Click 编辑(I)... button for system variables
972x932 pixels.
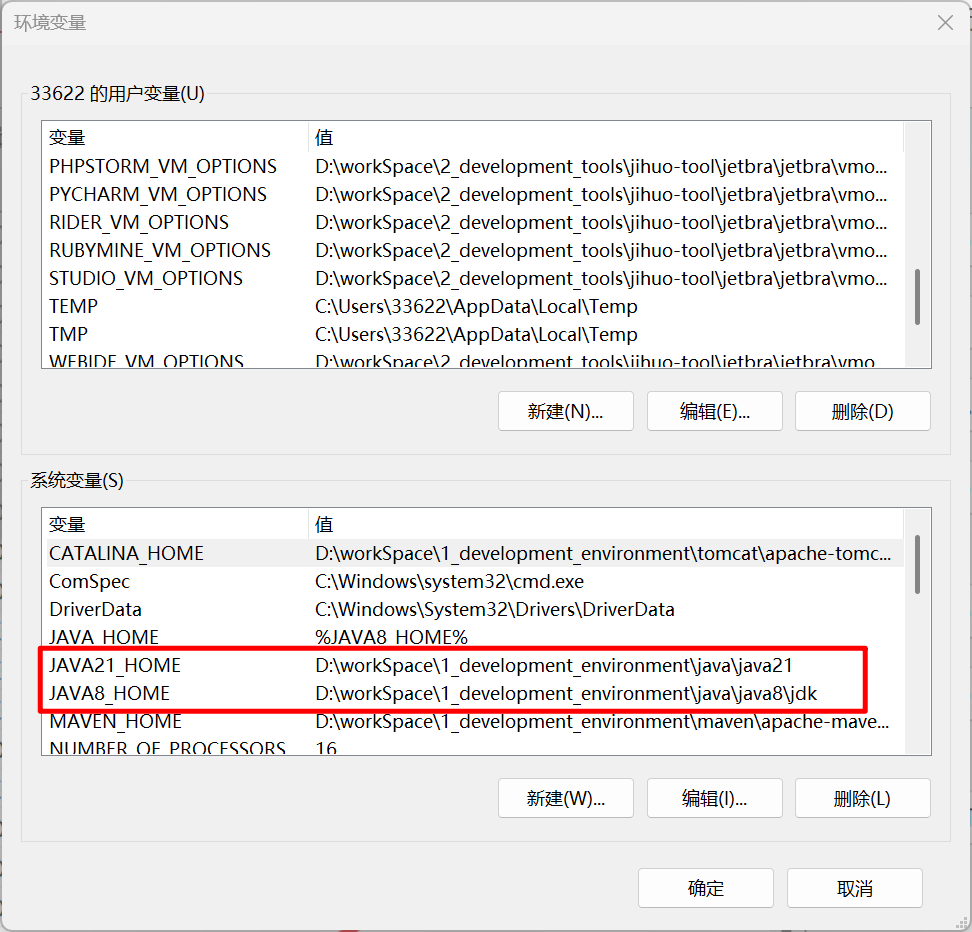tap(714, 798)
